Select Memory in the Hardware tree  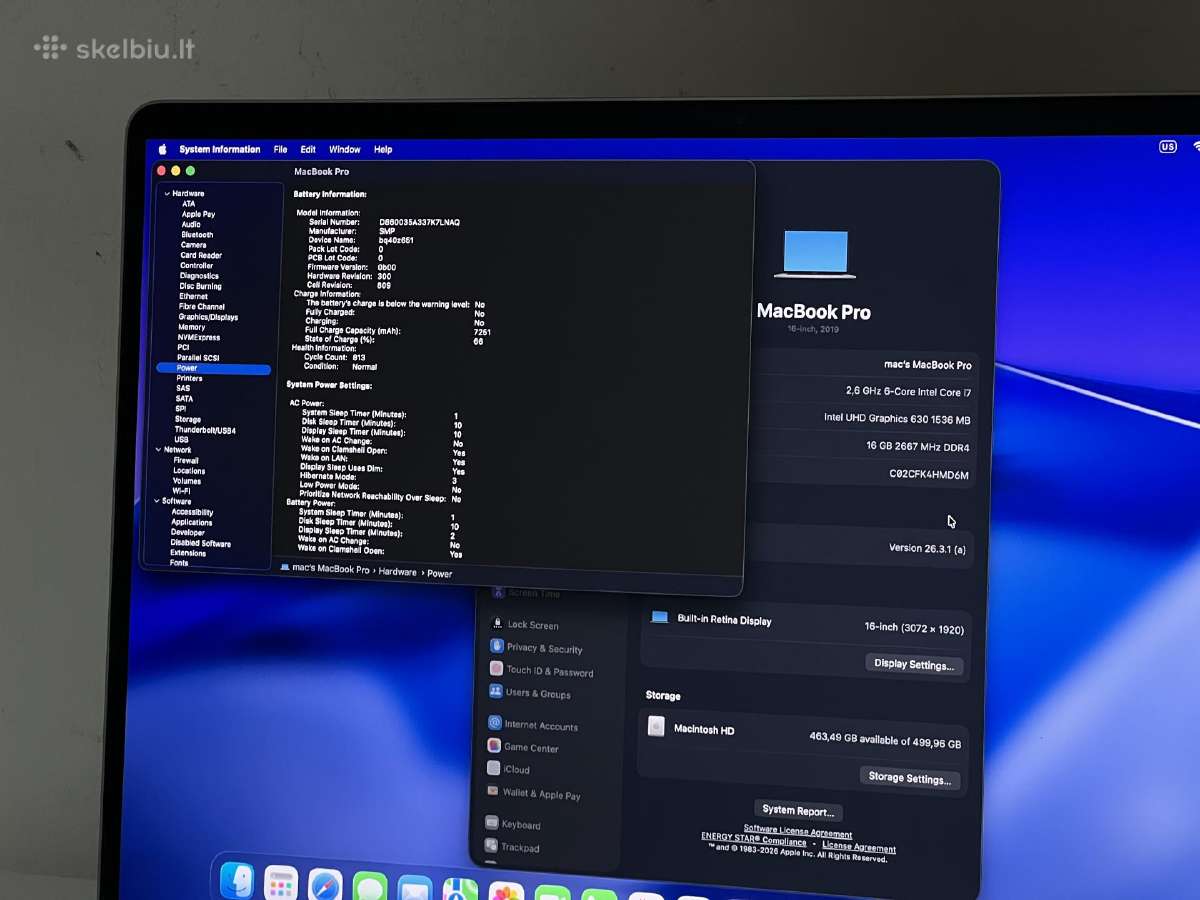192,327
